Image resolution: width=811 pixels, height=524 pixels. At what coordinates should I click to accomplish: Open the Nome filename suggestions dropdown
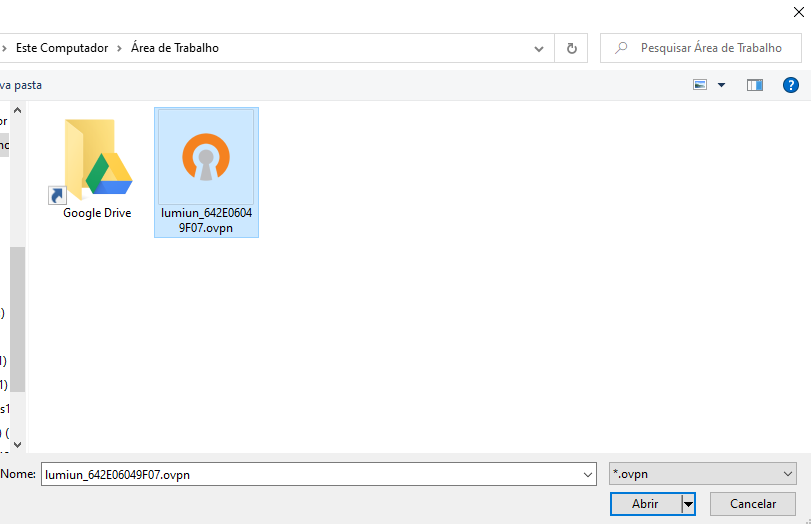coord(588,474)
